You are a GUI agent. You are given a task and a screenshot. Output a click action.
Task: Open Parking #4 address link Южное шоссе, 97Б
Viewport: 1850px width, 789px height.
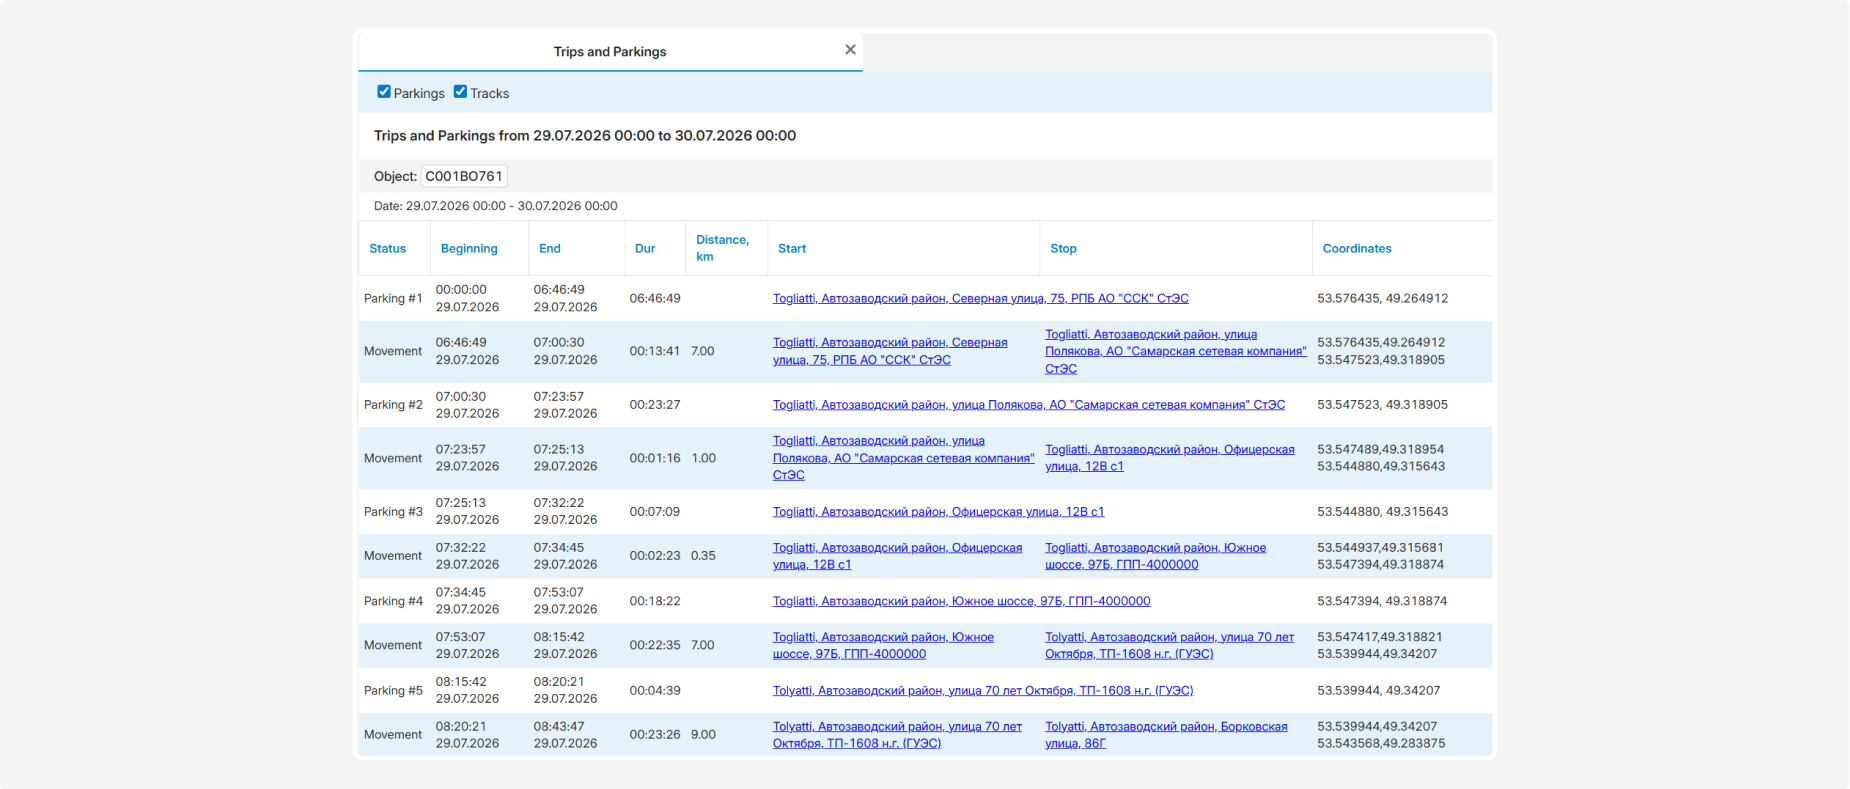(x=961, y=601)
